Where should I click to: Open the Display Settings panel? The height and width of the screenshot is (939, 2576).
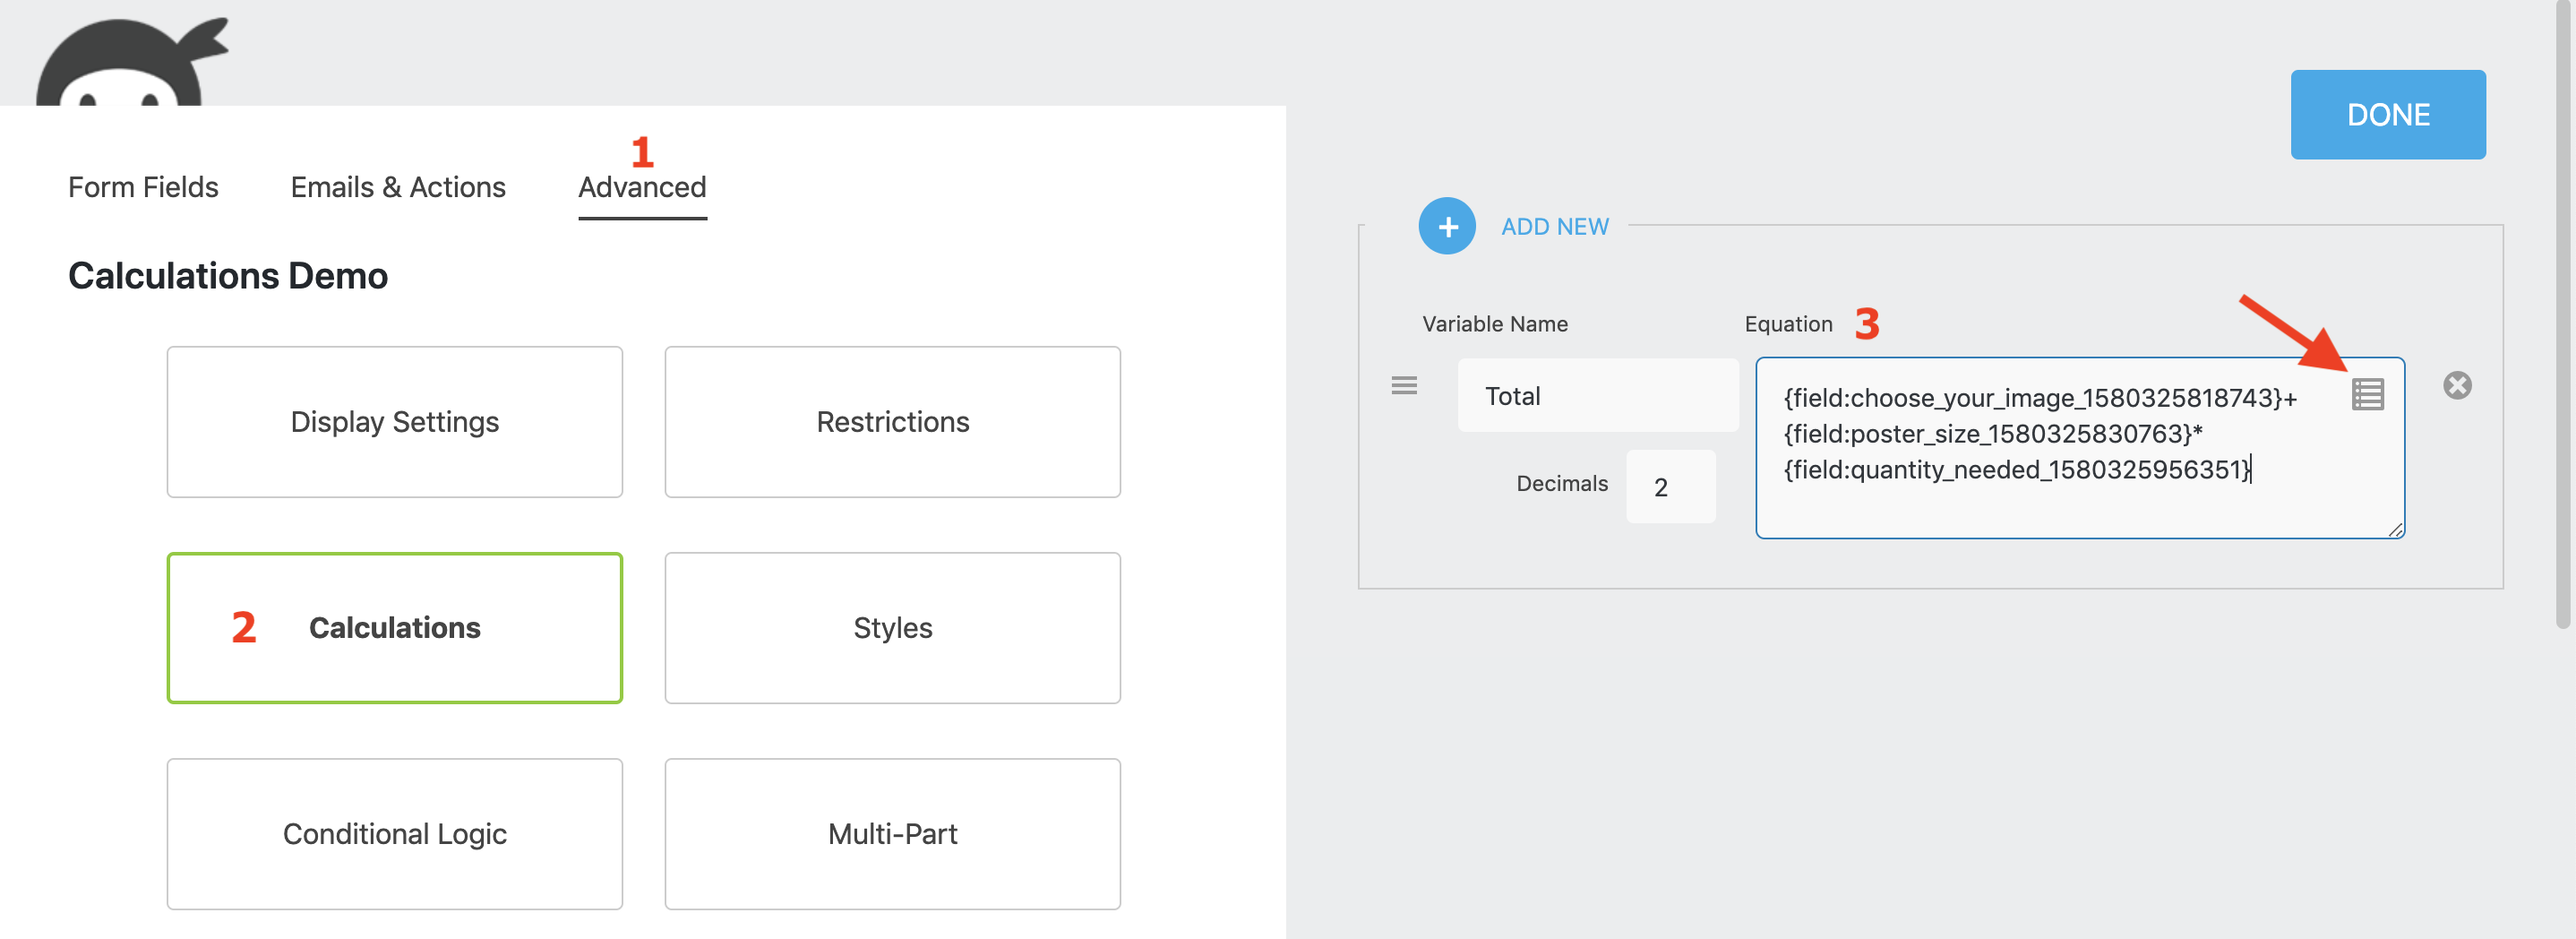pyautogui.click(x=394, y=421)
